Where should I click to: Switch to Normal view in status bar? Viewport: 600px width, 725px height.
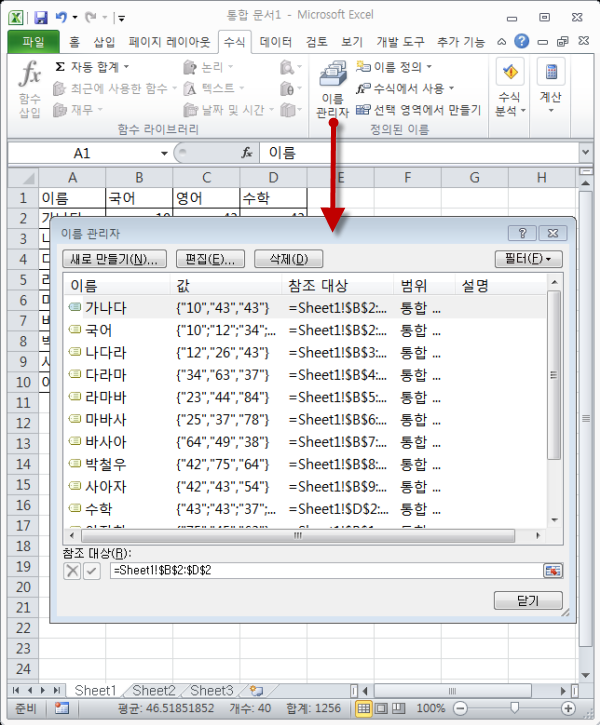[x=364, y=708]
